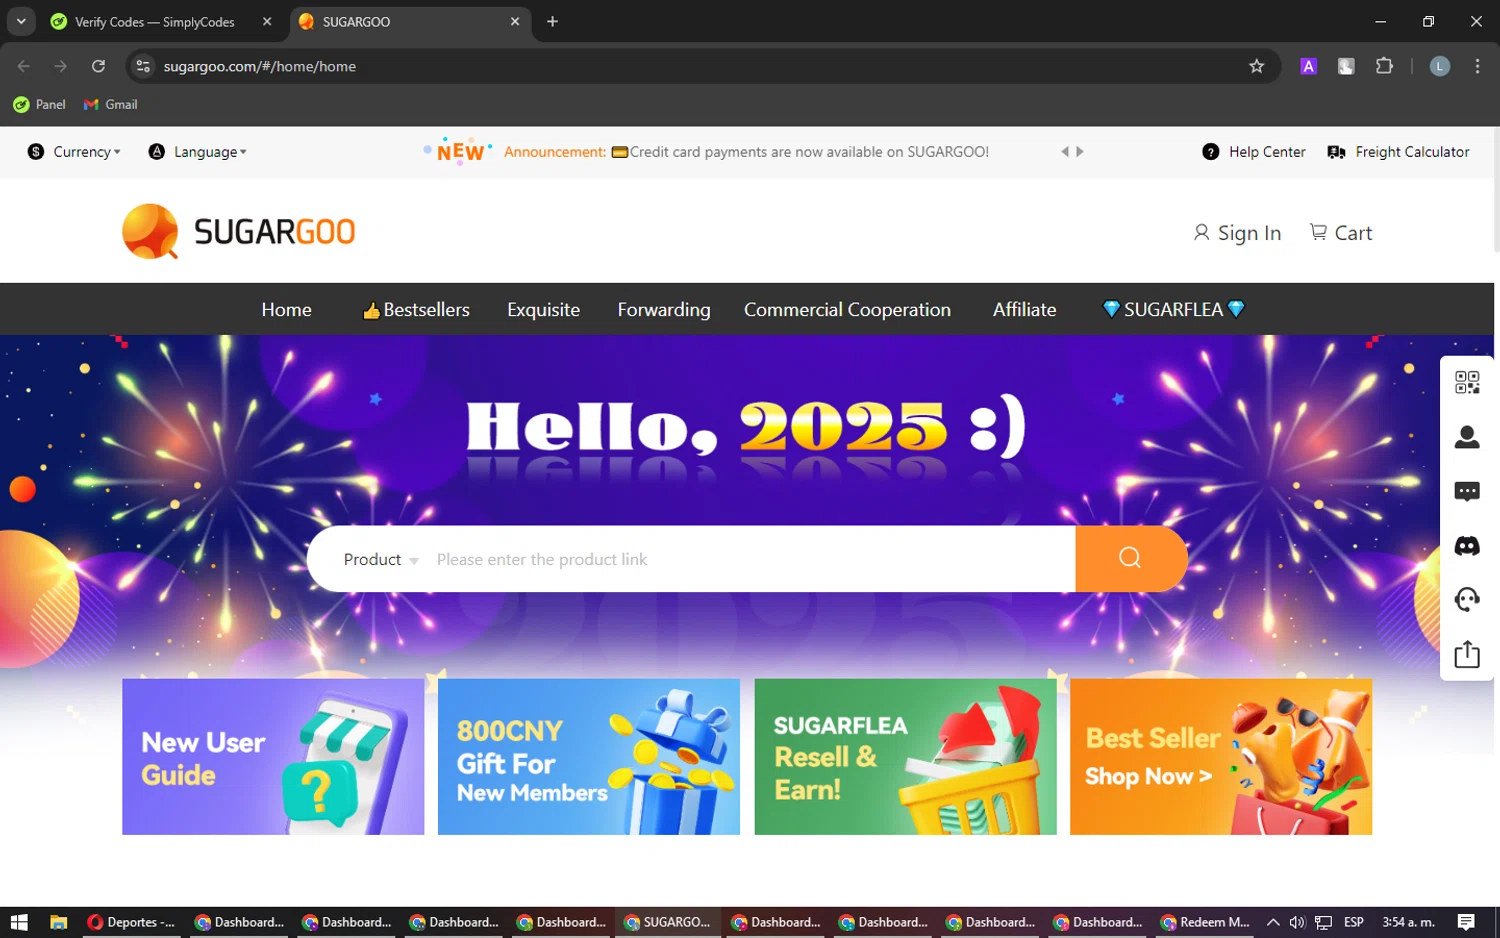Open the New User Guide banner

(x=273, y=757)
